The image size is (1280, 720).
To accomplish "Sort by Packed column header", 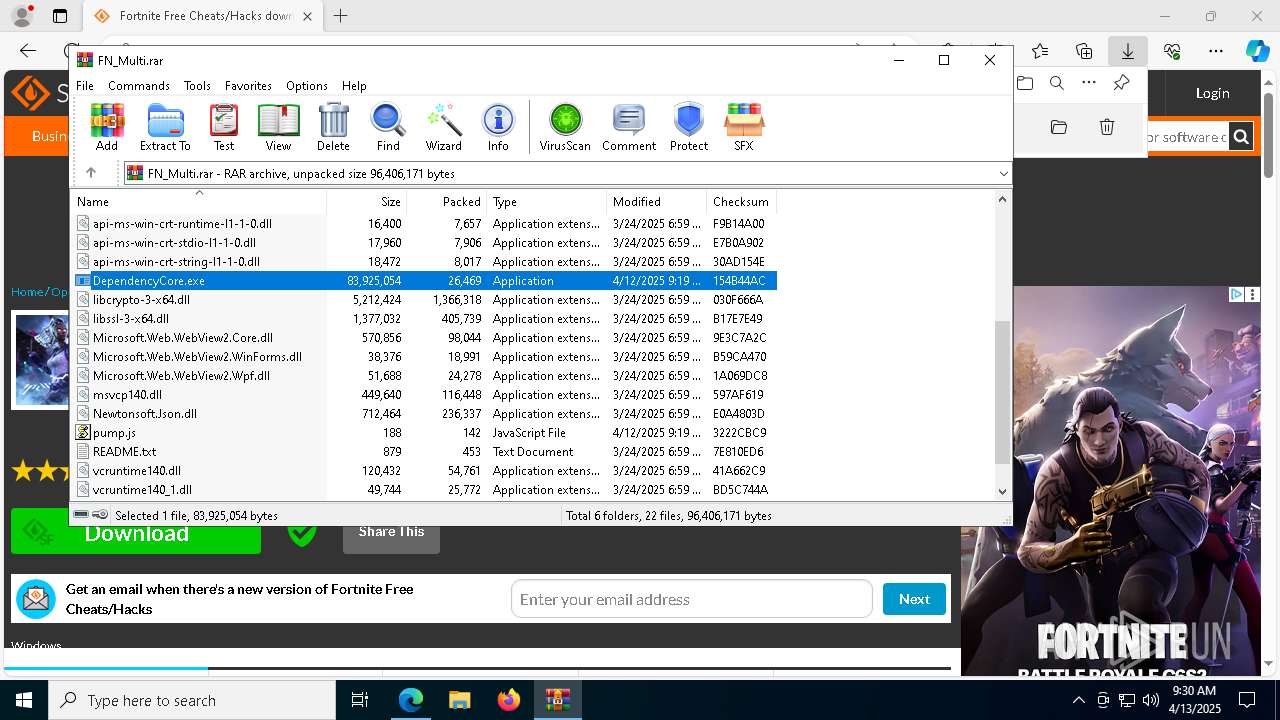I will pyautogui.click(x=447, y=201).
